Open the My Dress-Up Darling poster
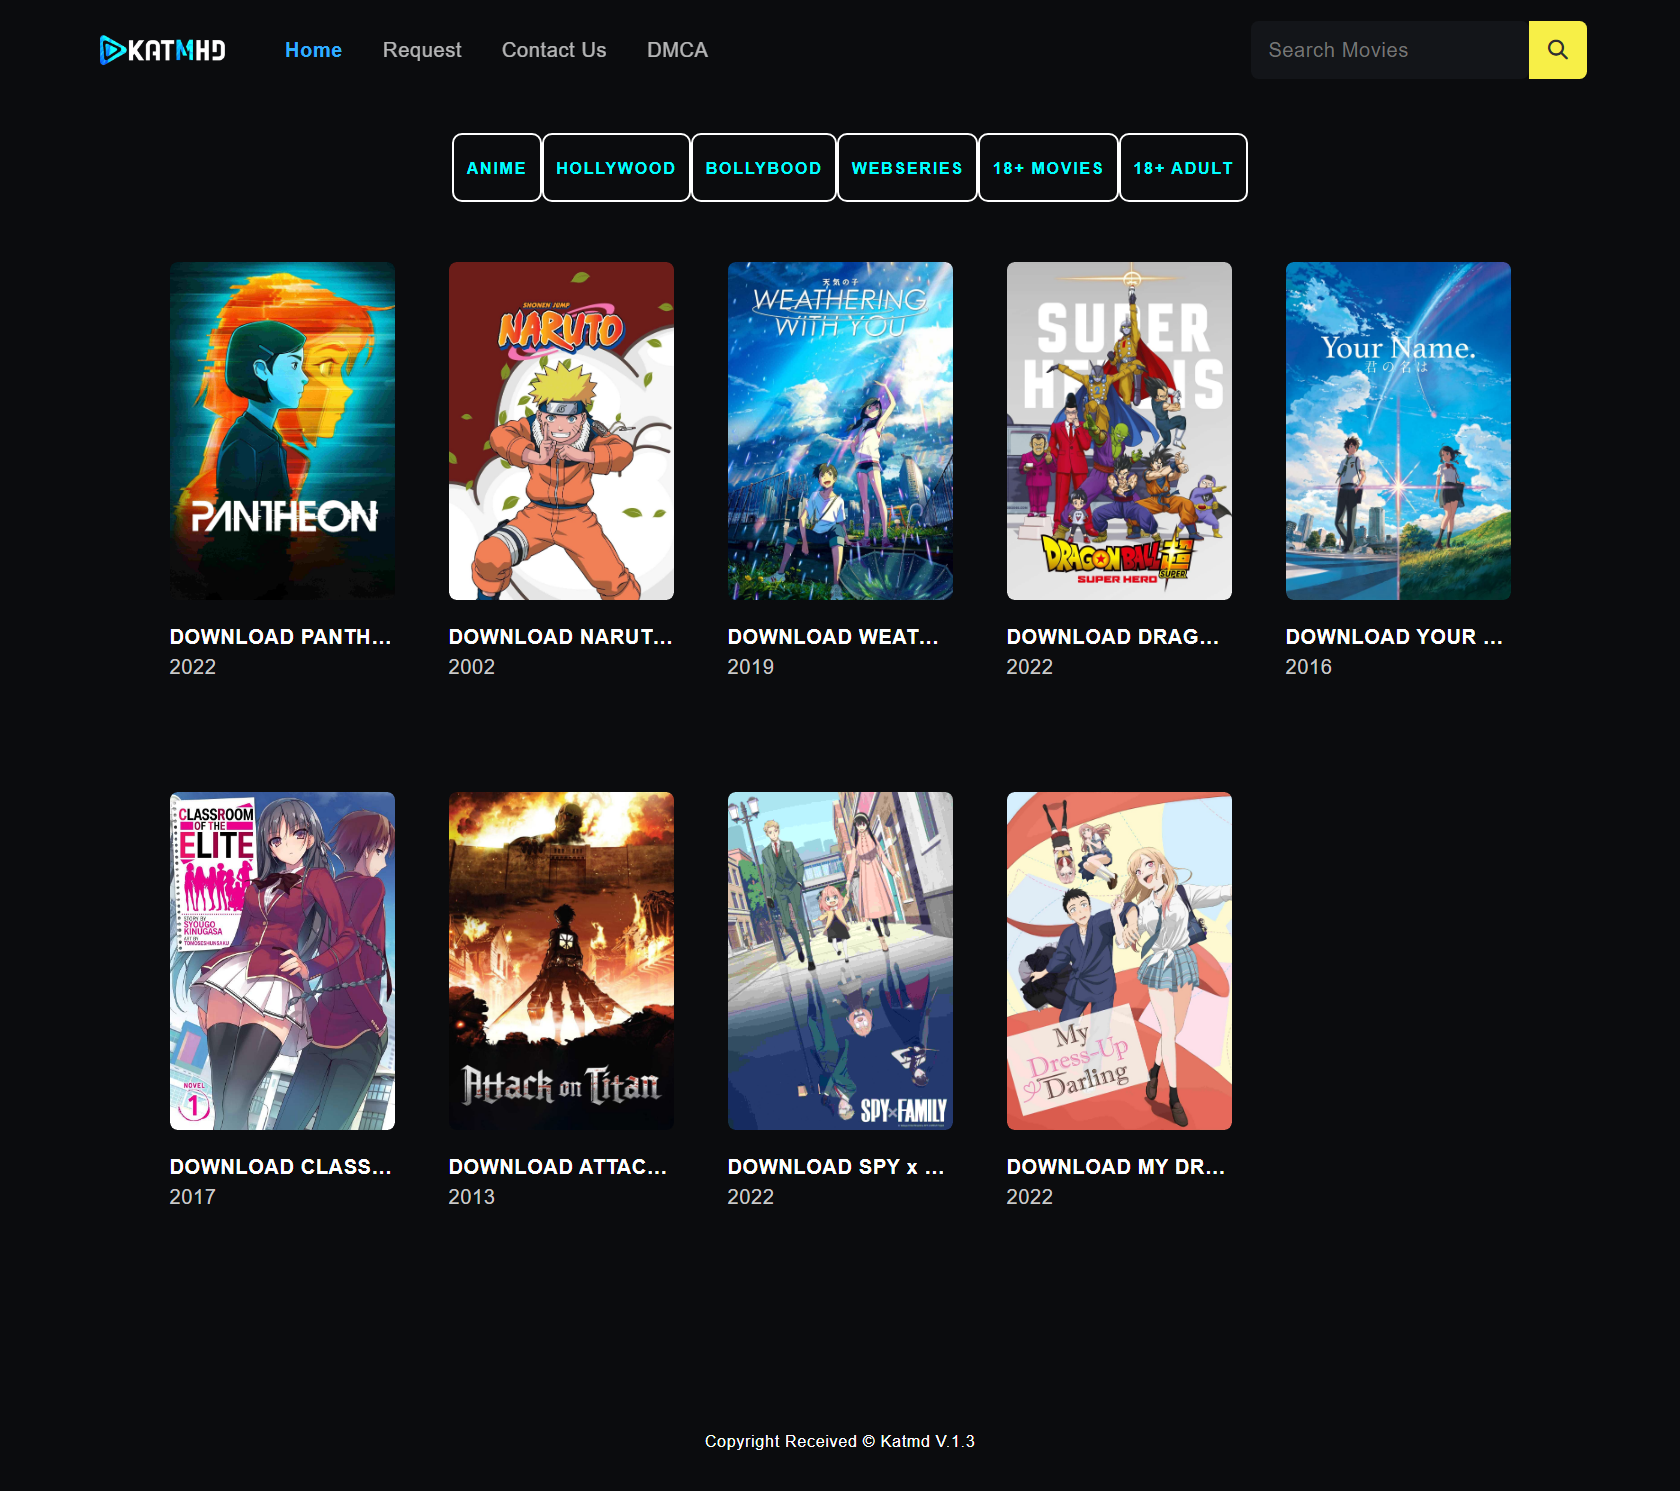Image resolution: width=1680 pixels, height=1491 pixels. click(1119, 961)
